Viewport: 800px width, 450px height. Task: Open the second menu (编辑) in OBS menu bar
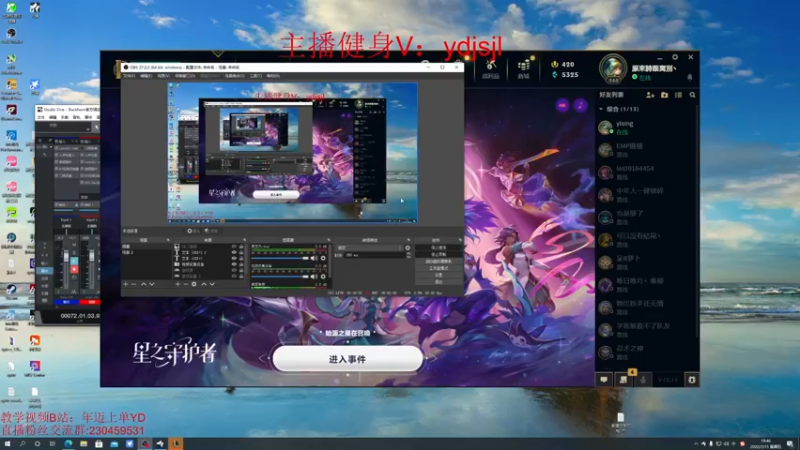pos(146,76)
